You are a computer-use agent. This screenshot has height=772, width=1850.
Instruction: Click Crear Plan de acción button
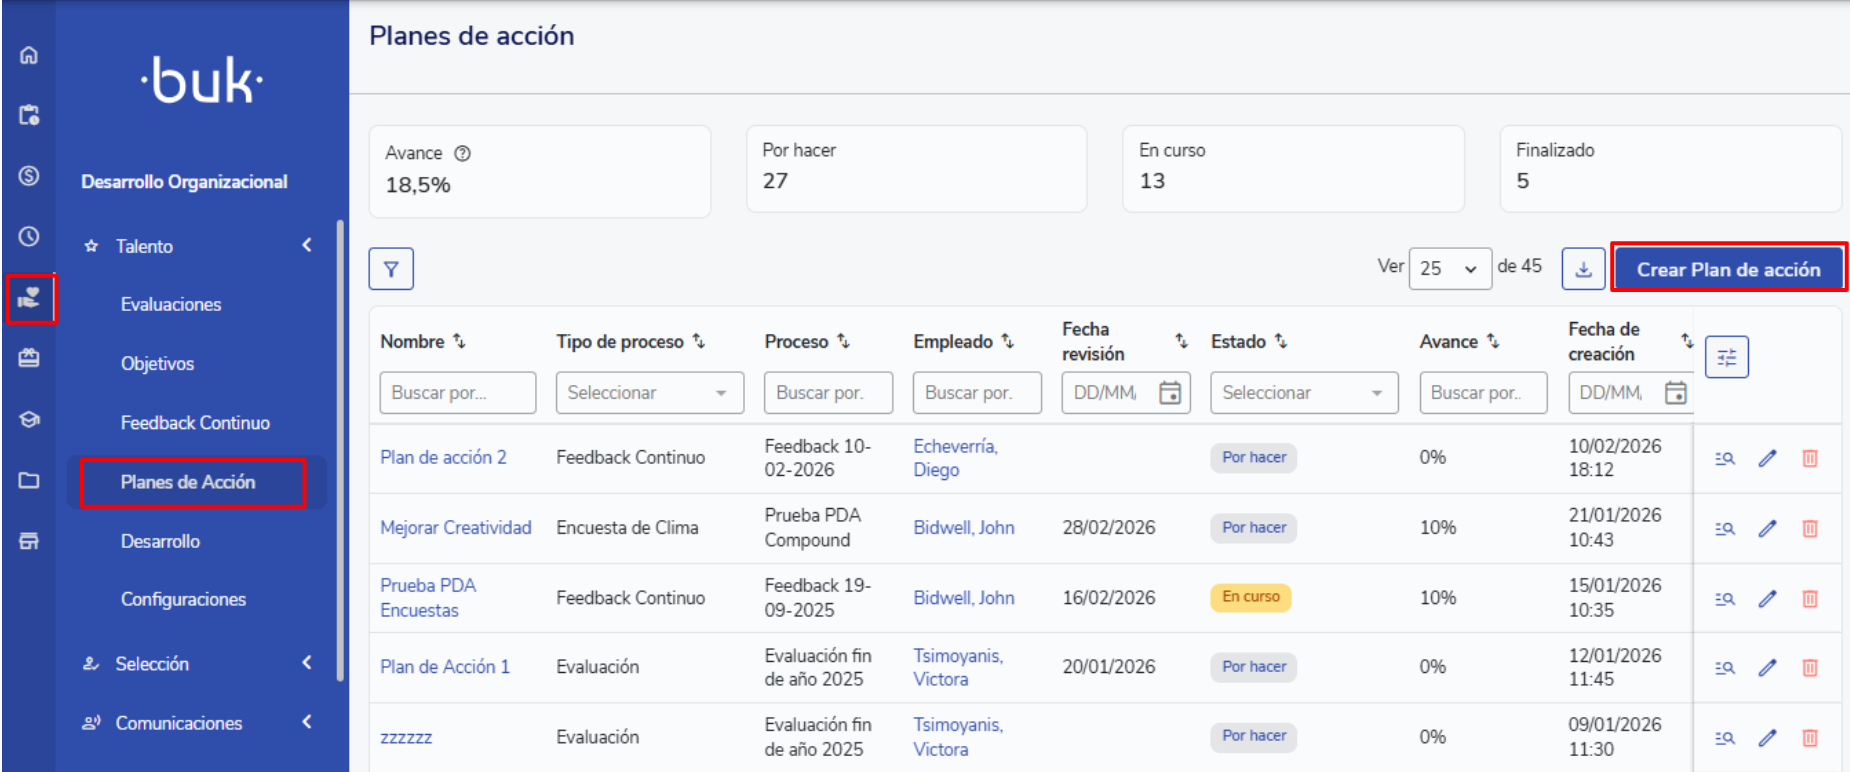point(1728,269)
